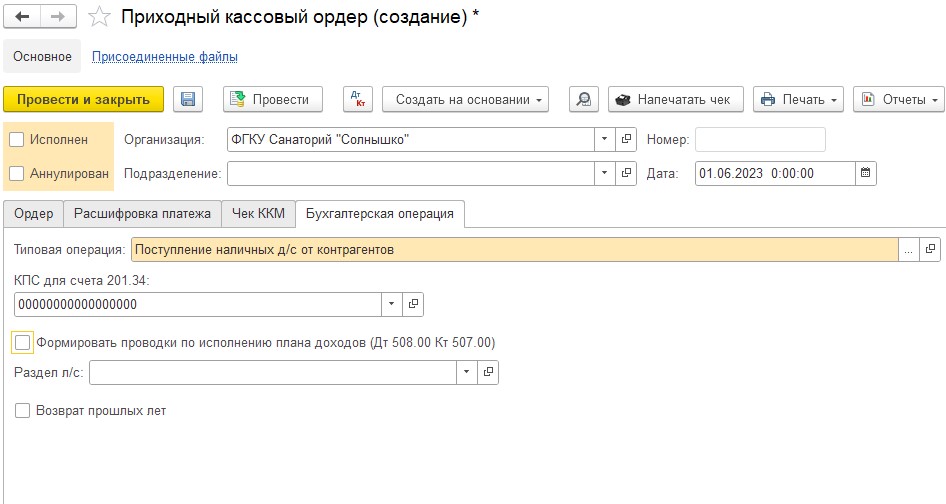946x504 pixels.
Task: Click the Типовая операция field
Action: (x=515, y=249)
